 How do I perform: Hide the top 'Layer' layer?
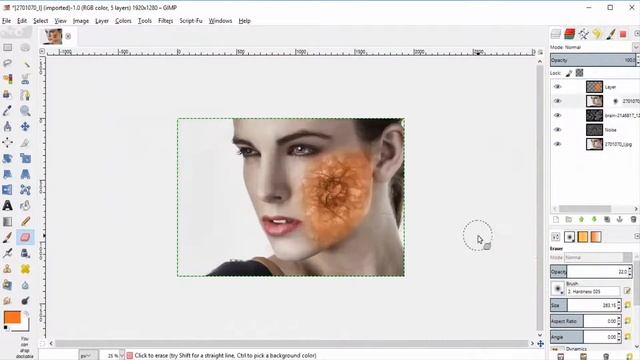[557, 87]
